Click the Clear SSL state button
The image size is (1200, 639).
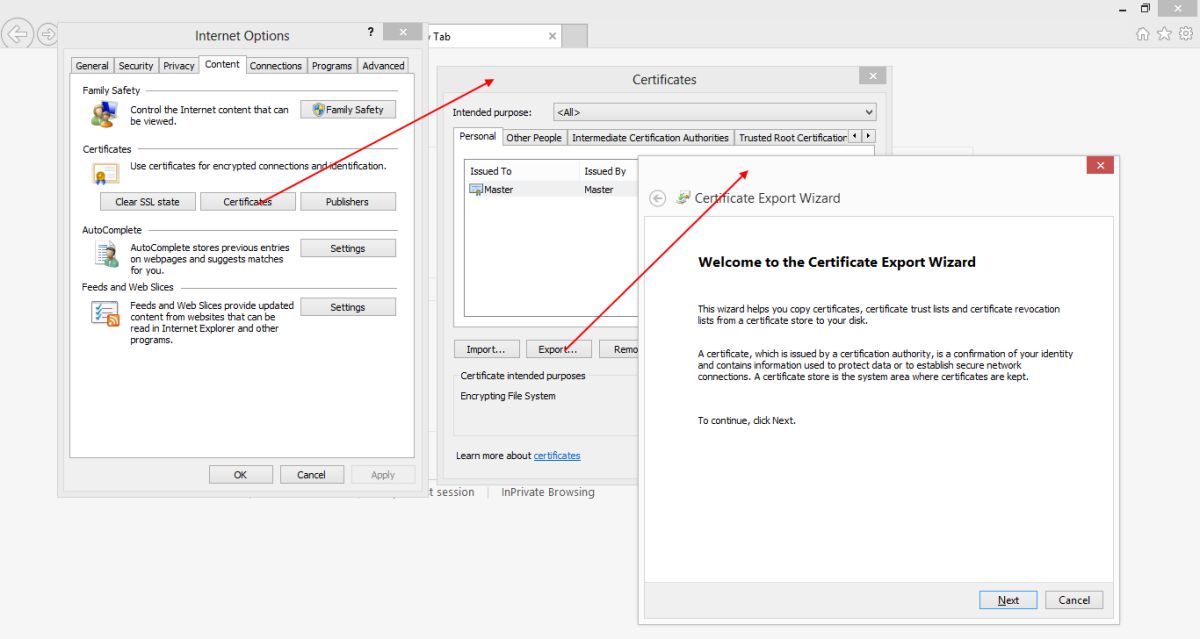point(147,201)
